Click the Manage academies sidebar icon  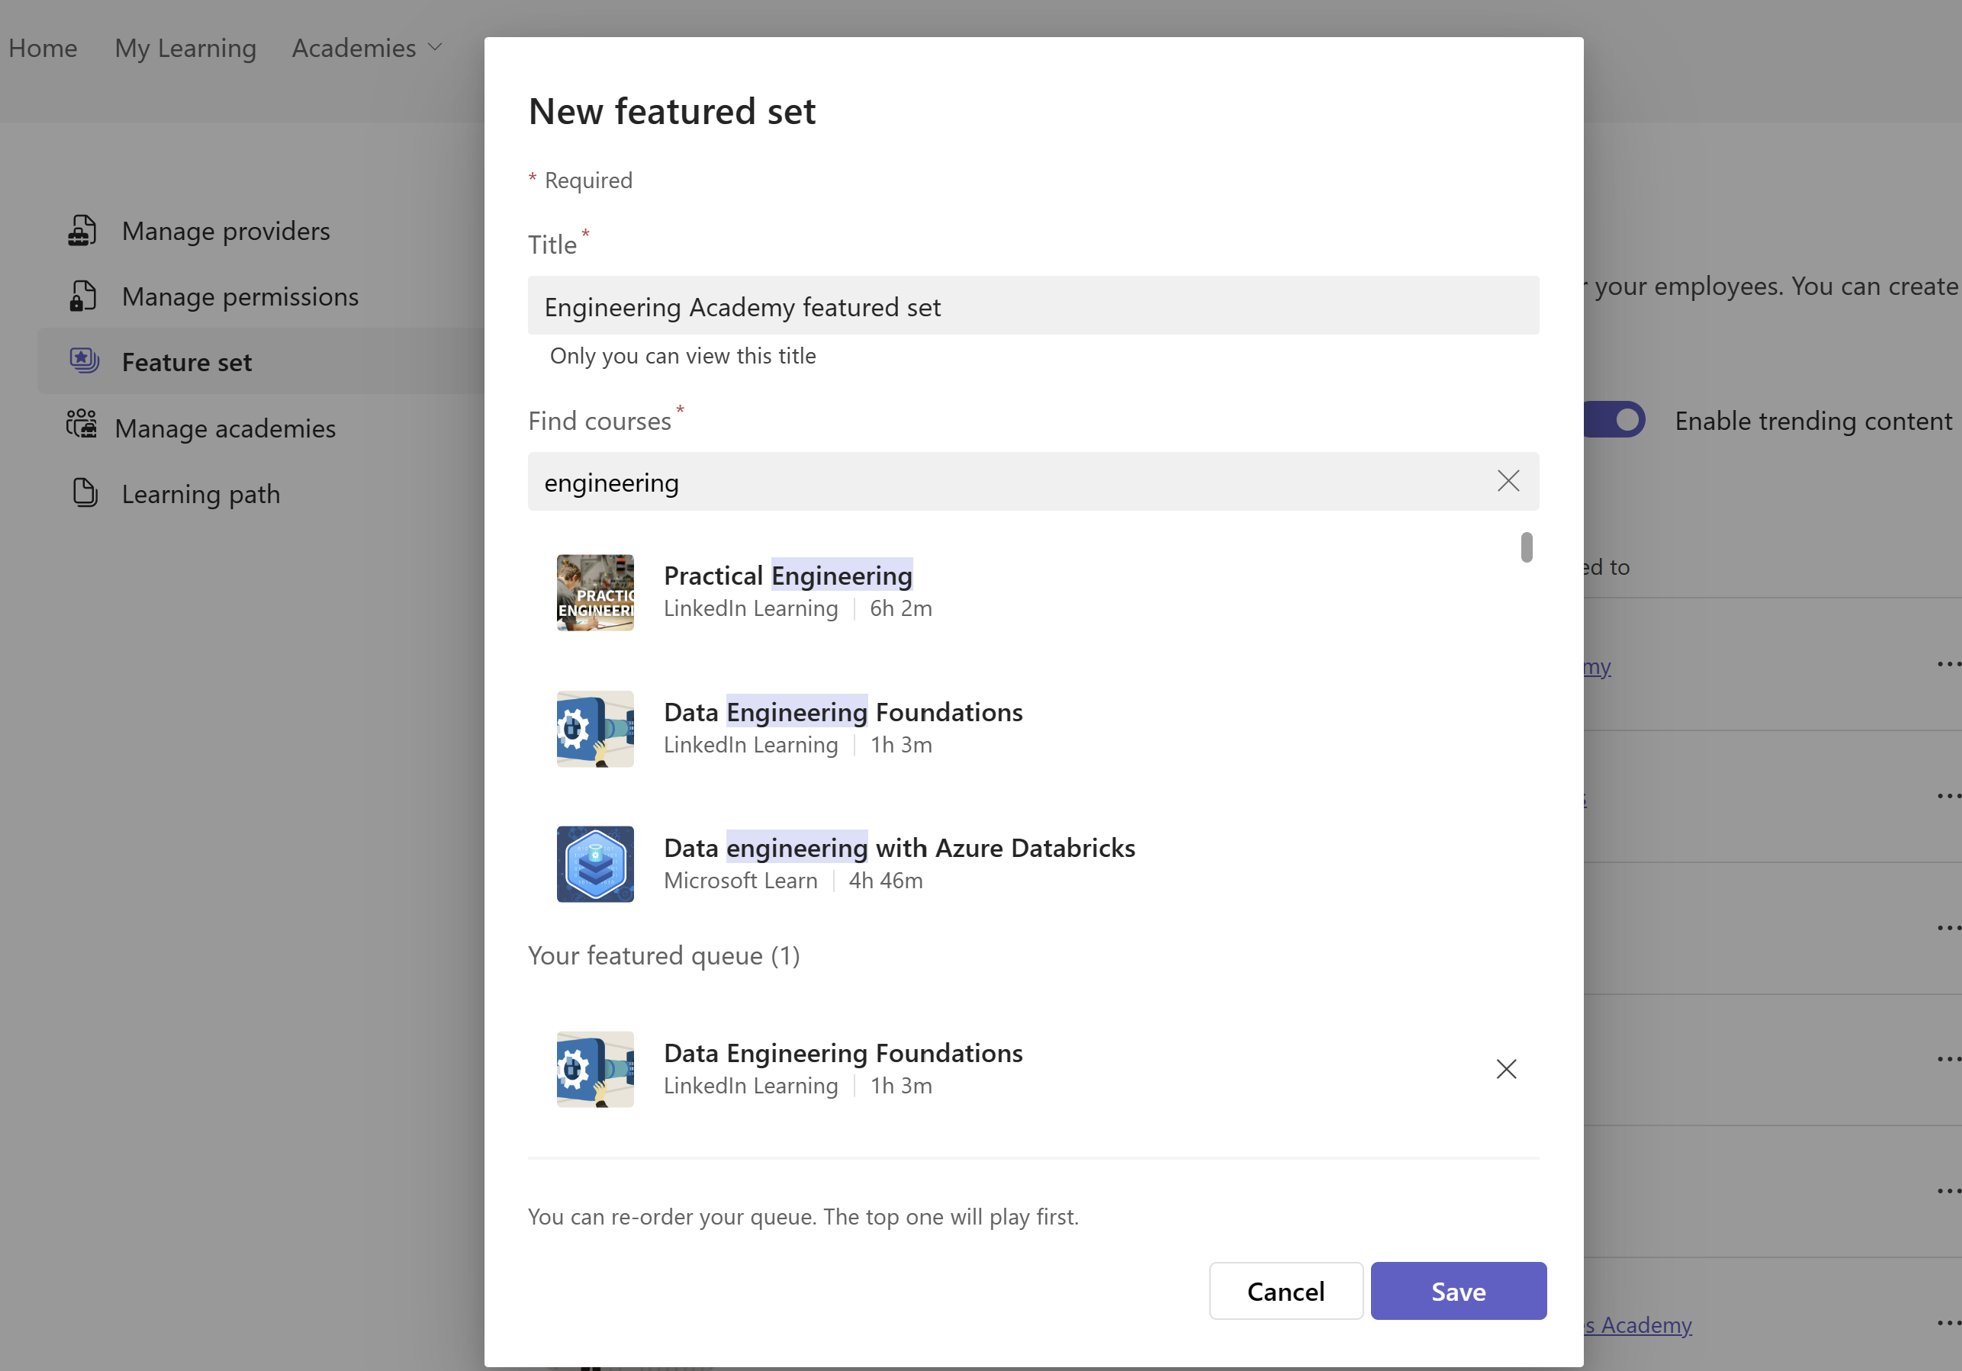tap(82, 426)
